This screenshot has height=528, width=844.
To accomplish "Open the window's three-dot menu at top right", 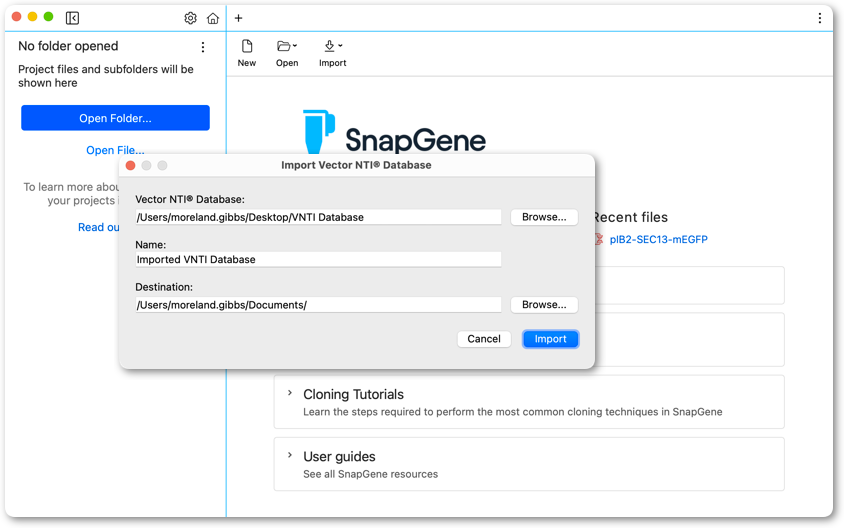I will (x=819, y=18).
